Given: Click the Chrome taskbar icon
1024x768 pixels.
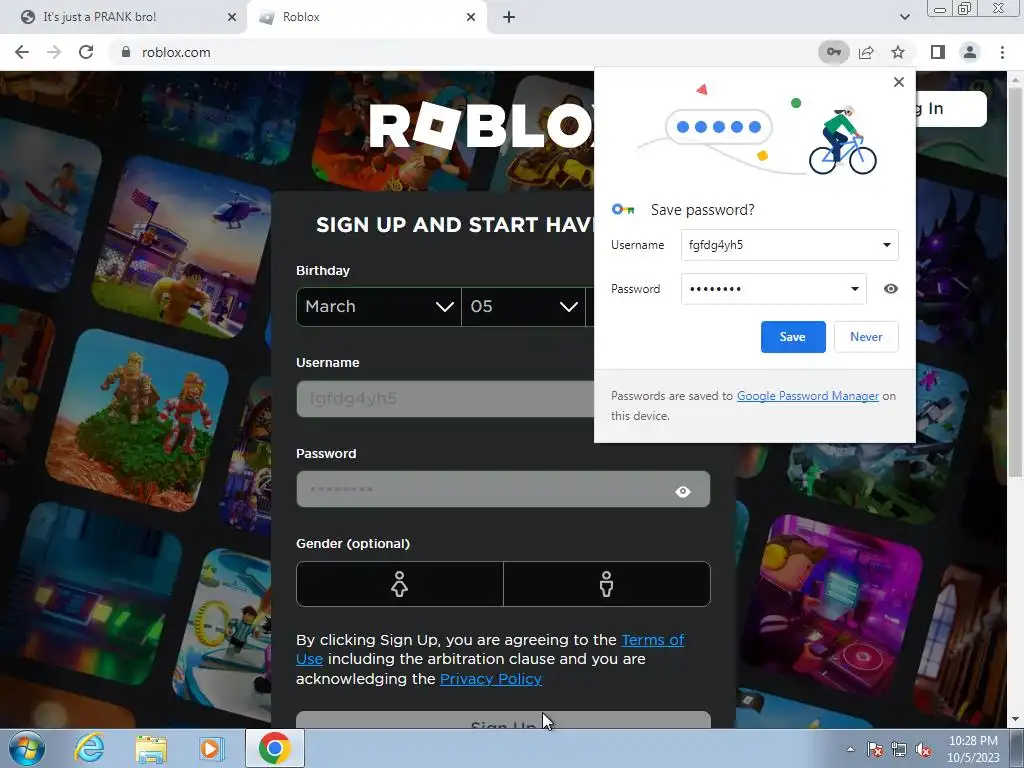Looking at the screenshot, I should [275, 748].
